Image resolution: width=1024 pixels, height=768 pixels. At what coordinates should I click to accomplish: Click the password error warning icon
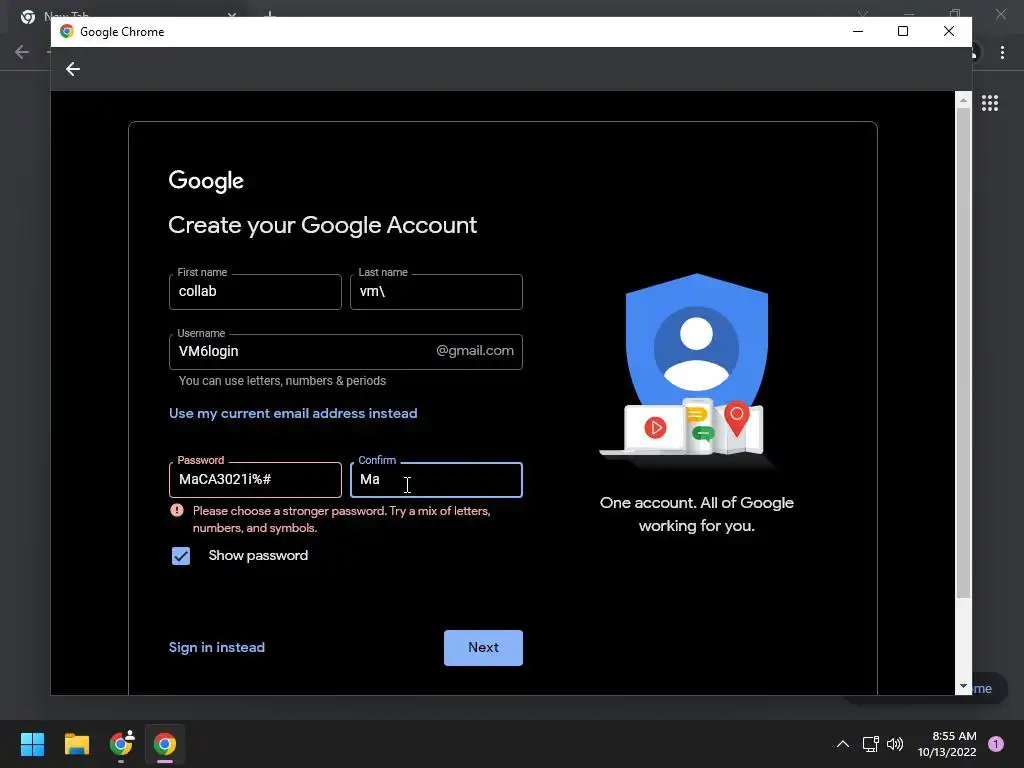tap(177, 511)
